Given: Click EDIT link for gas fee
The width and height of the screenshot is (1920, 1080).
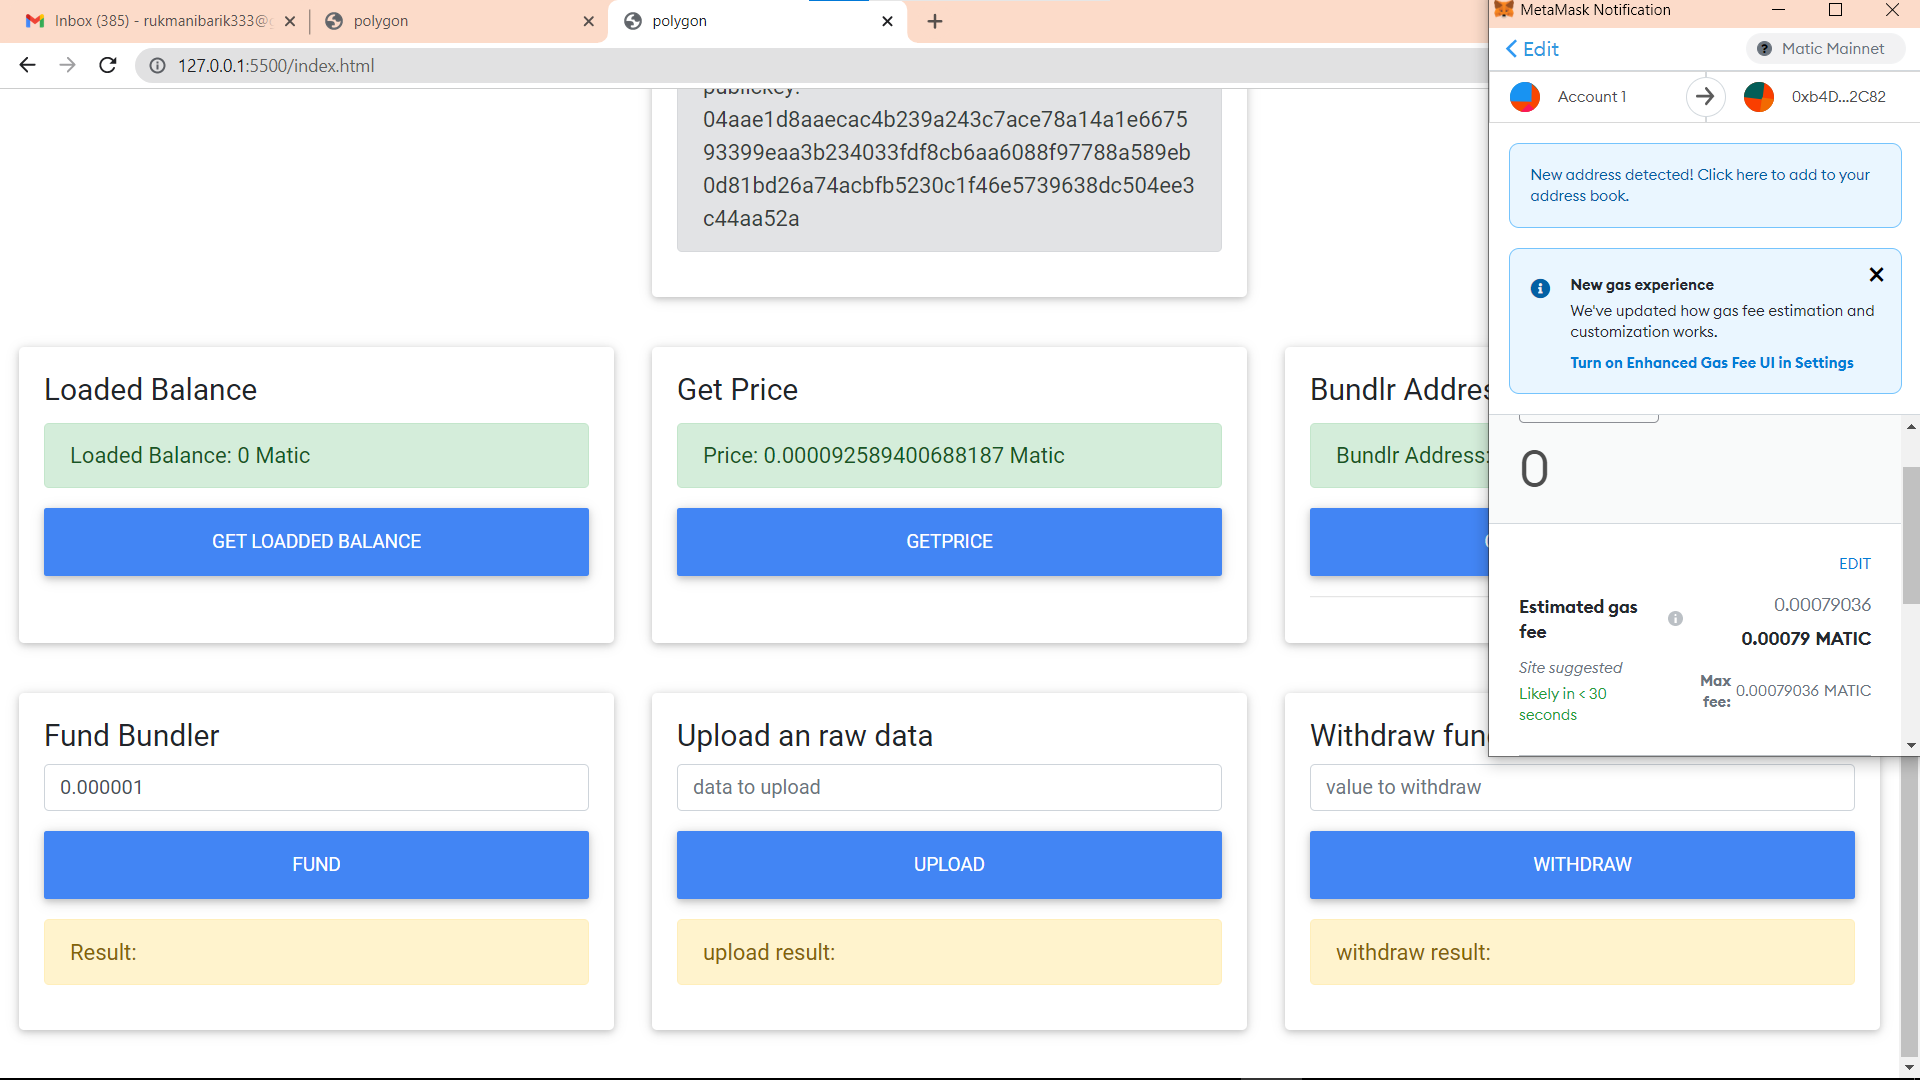Looking at the screenshot, I should tap(1854, 564).
